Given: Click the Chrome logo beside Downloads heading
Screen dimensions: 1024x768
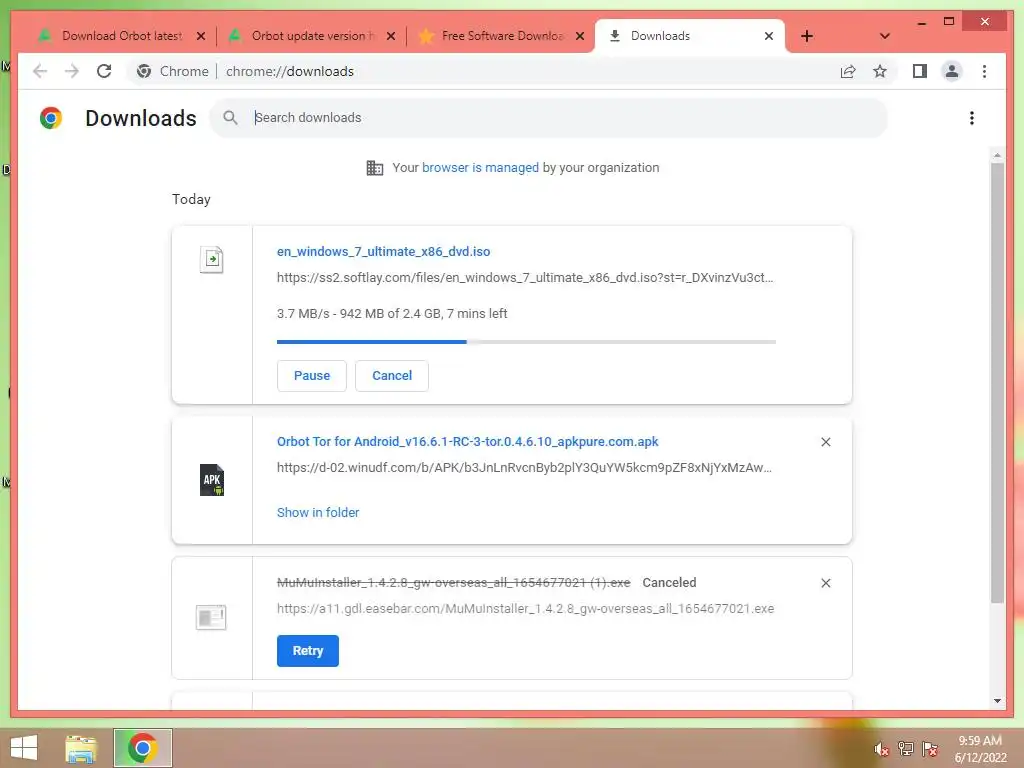Looking at the screenshot, I should [x=51, y=118].
